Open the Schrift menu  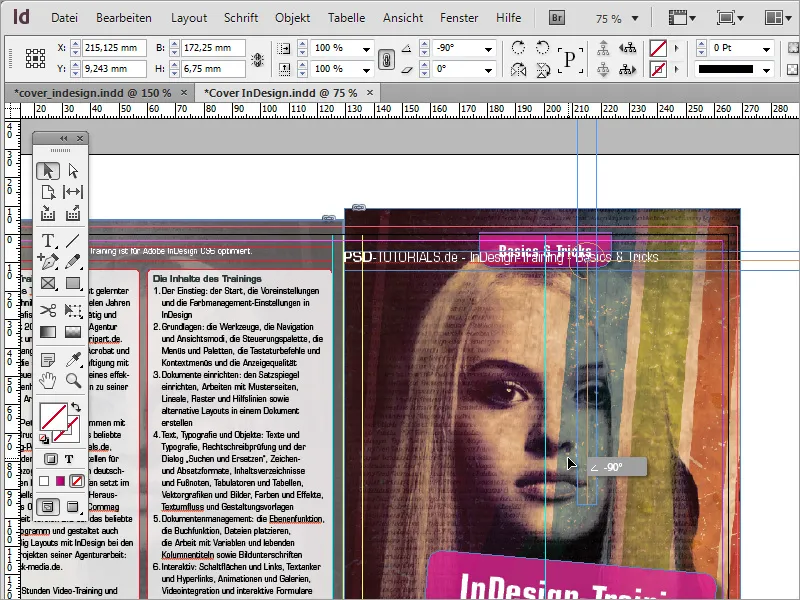[x=241, y=18]
